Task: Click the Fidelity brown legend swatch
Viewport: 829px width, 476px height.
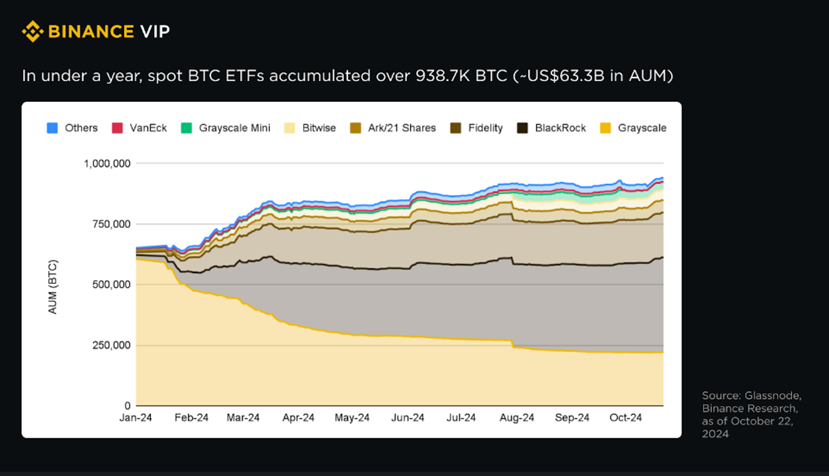Action: (455, 128)
